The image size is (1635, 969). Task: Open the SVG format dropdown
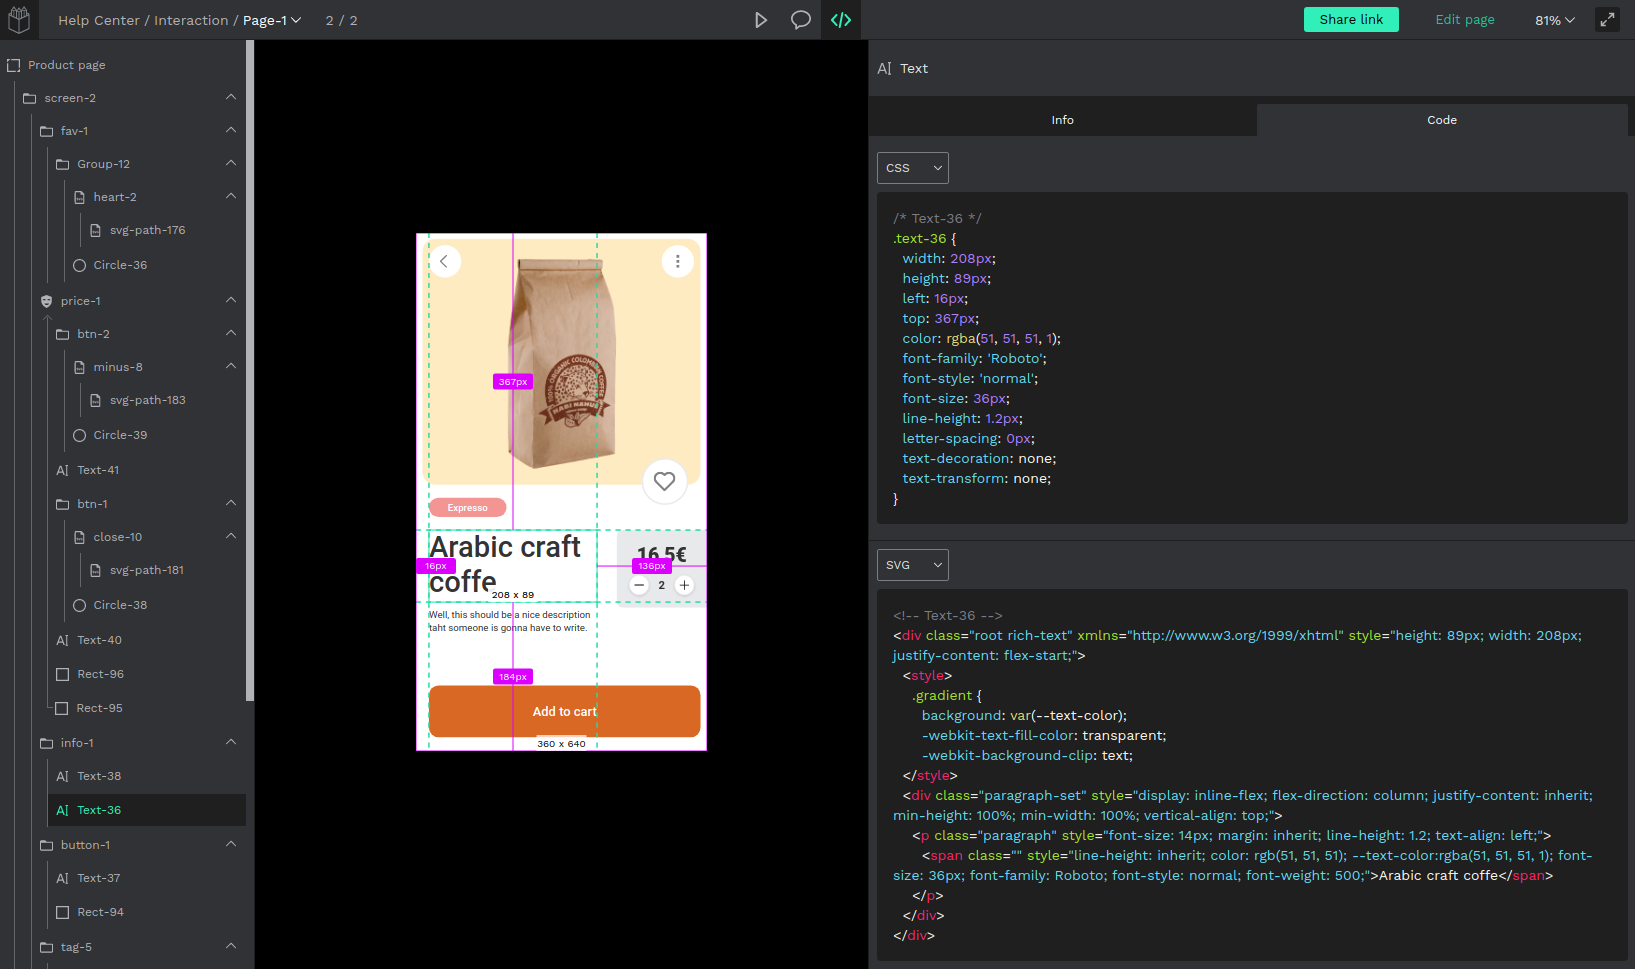coord(912,565)
